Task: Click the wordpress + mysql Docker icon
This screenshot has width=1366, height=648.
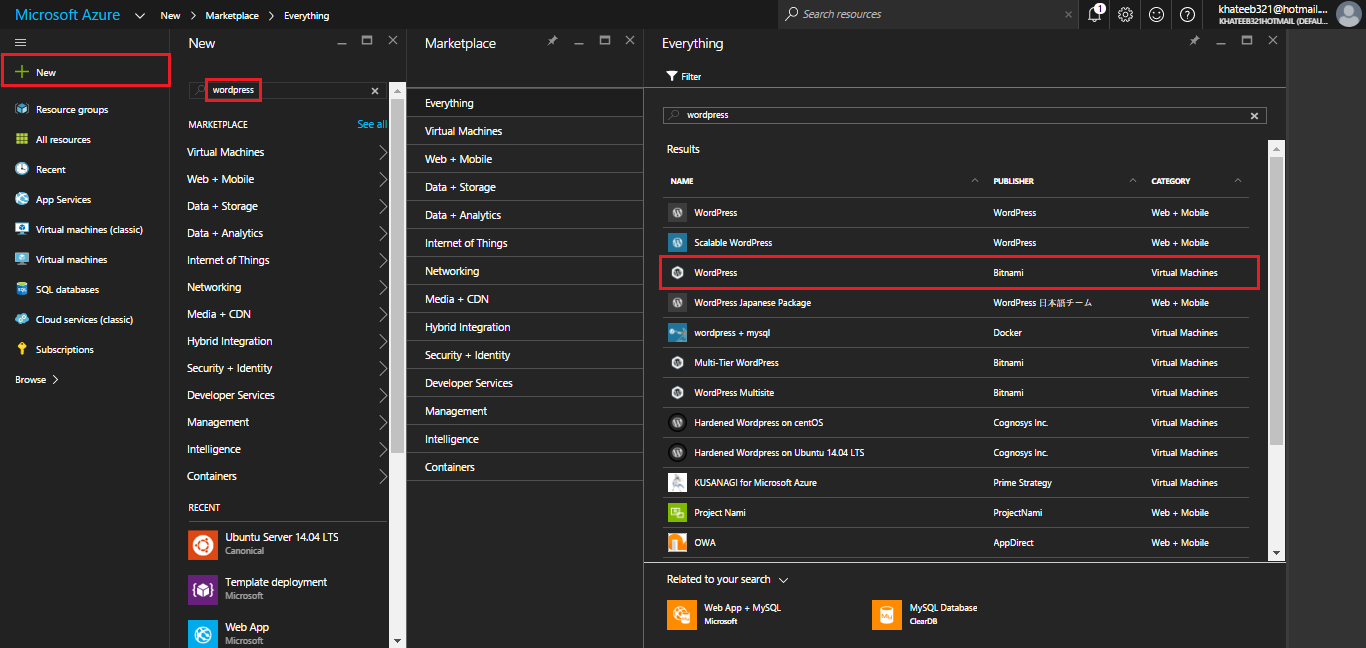Action: (x=677, y=333)
